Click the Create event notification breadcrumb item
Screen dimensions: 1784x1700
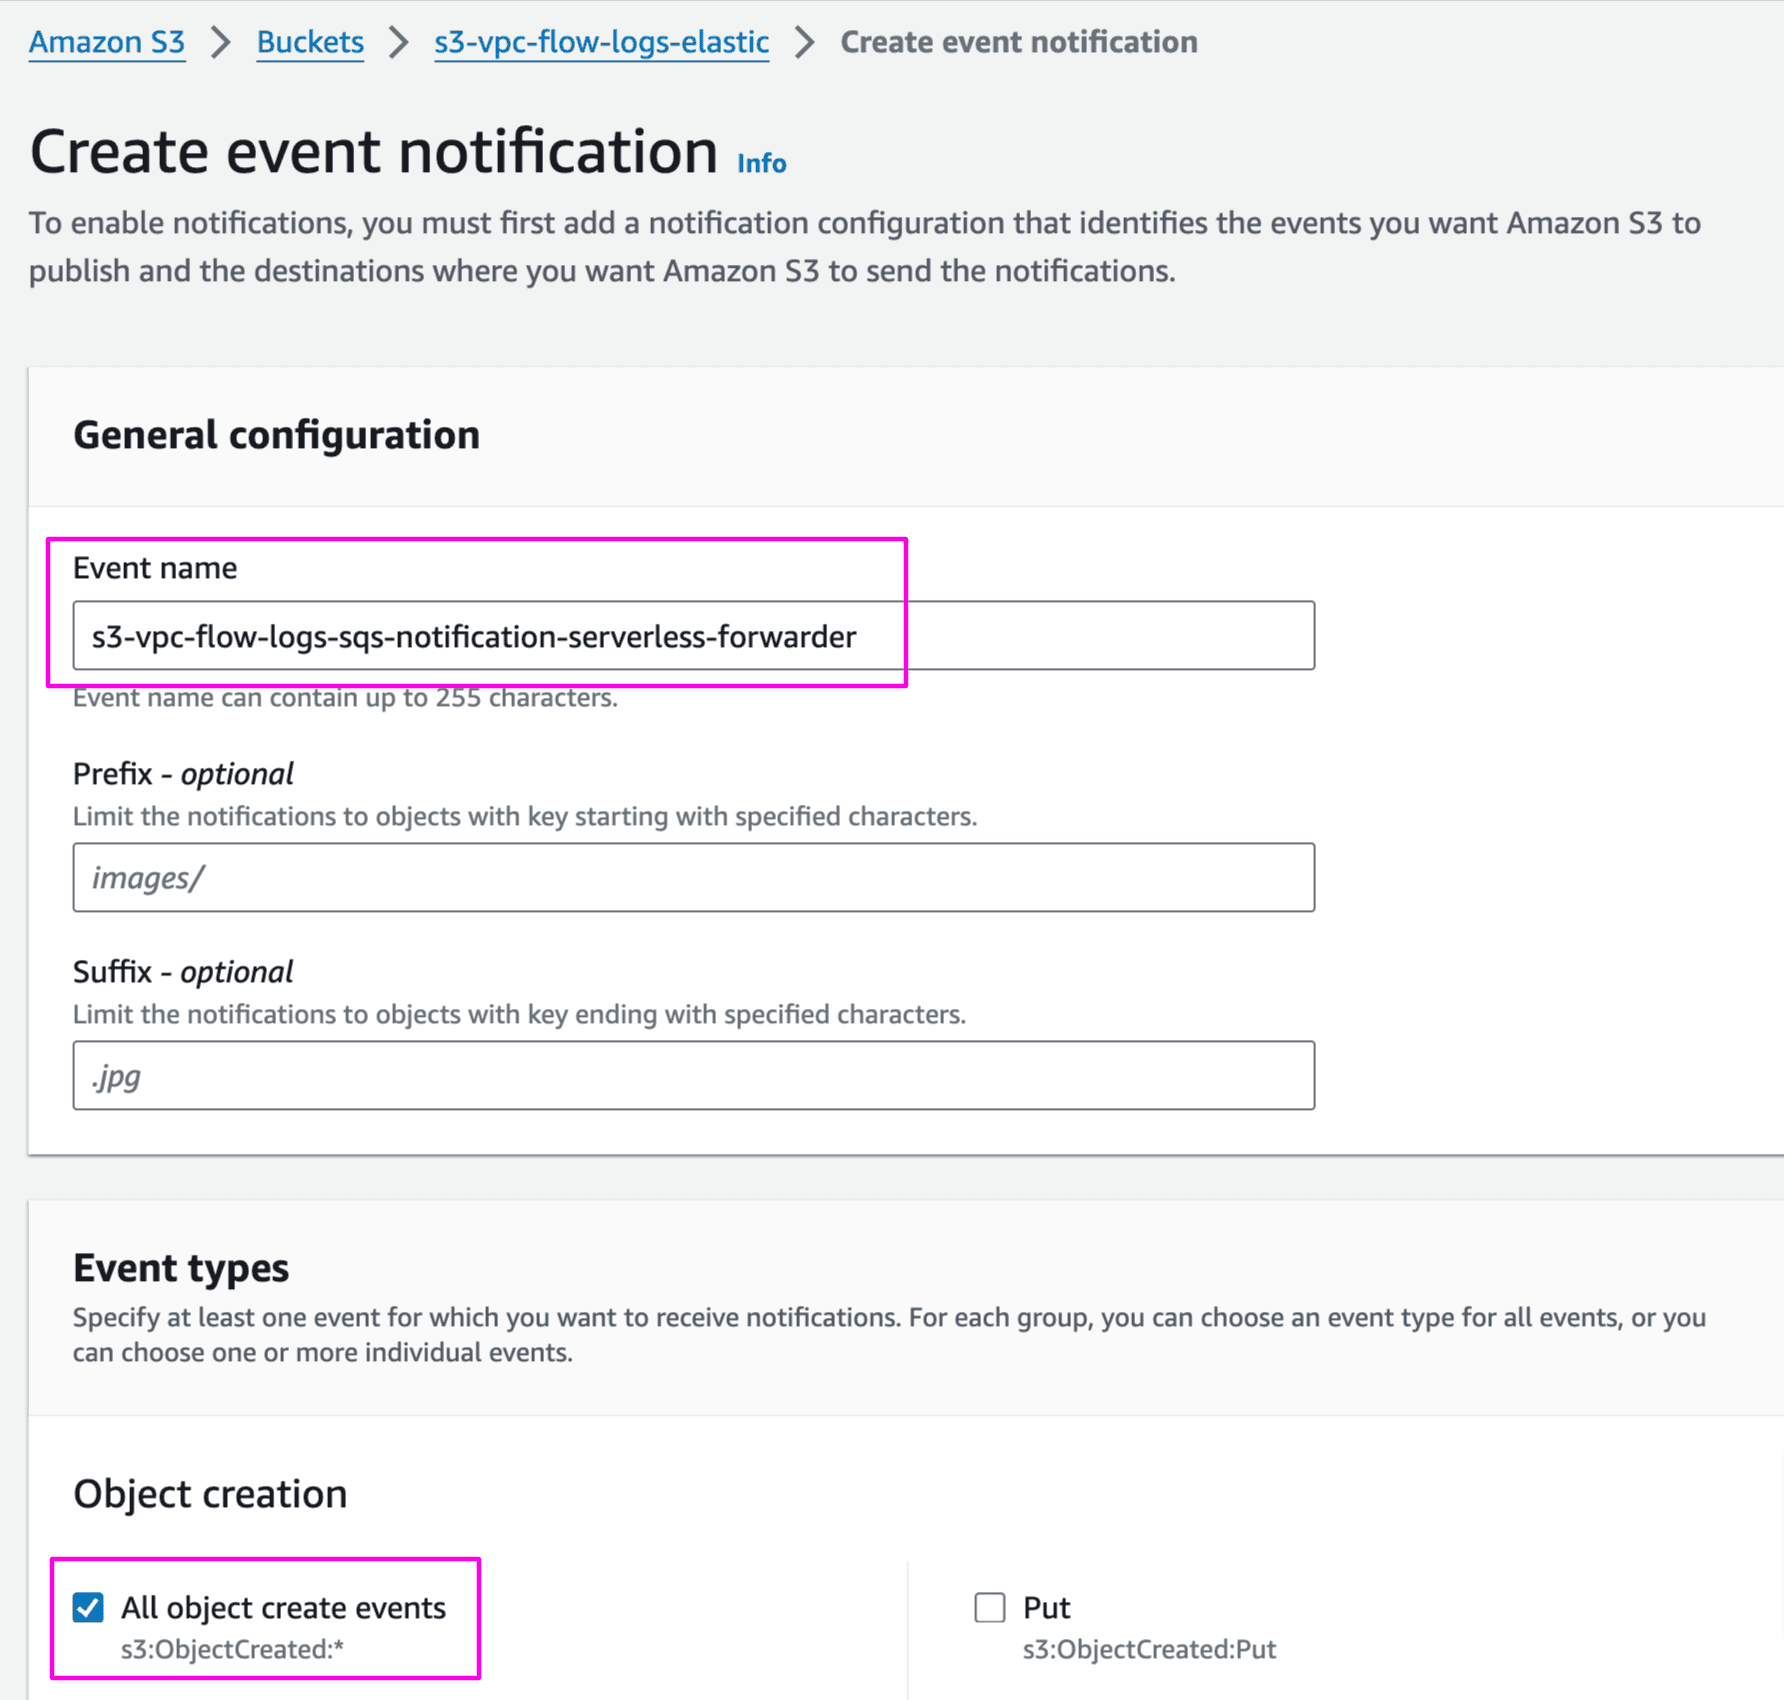(x=1017, y=42)
